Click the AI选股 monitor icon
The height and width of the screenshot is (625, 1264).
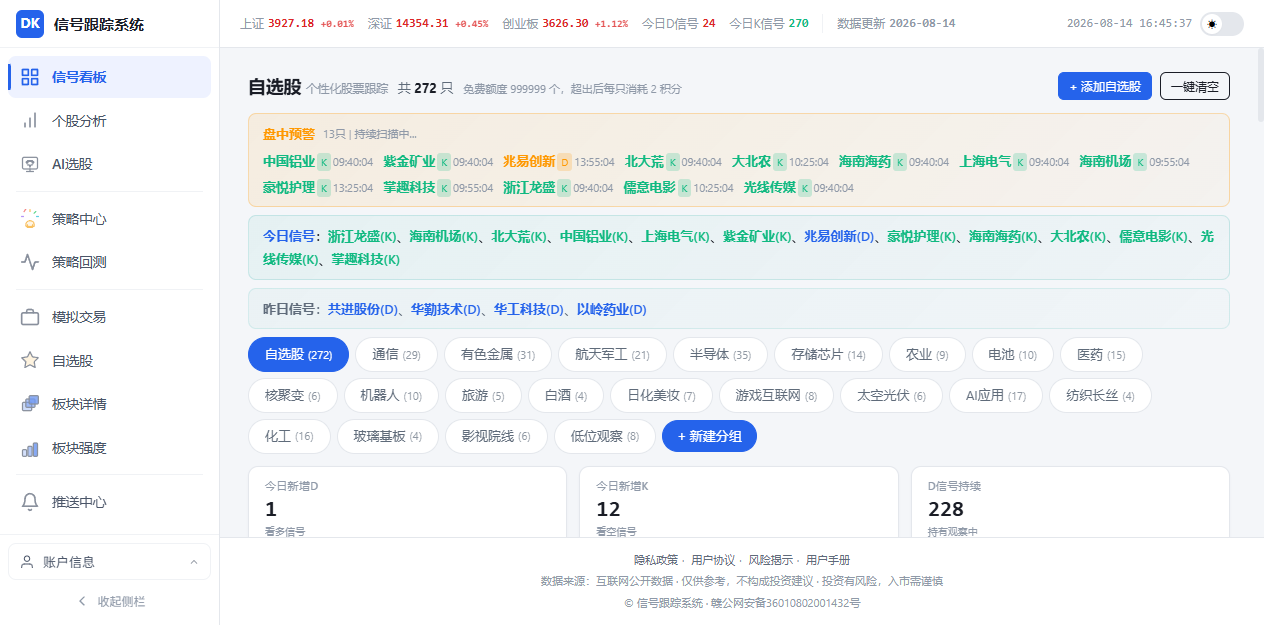point(30,164)
